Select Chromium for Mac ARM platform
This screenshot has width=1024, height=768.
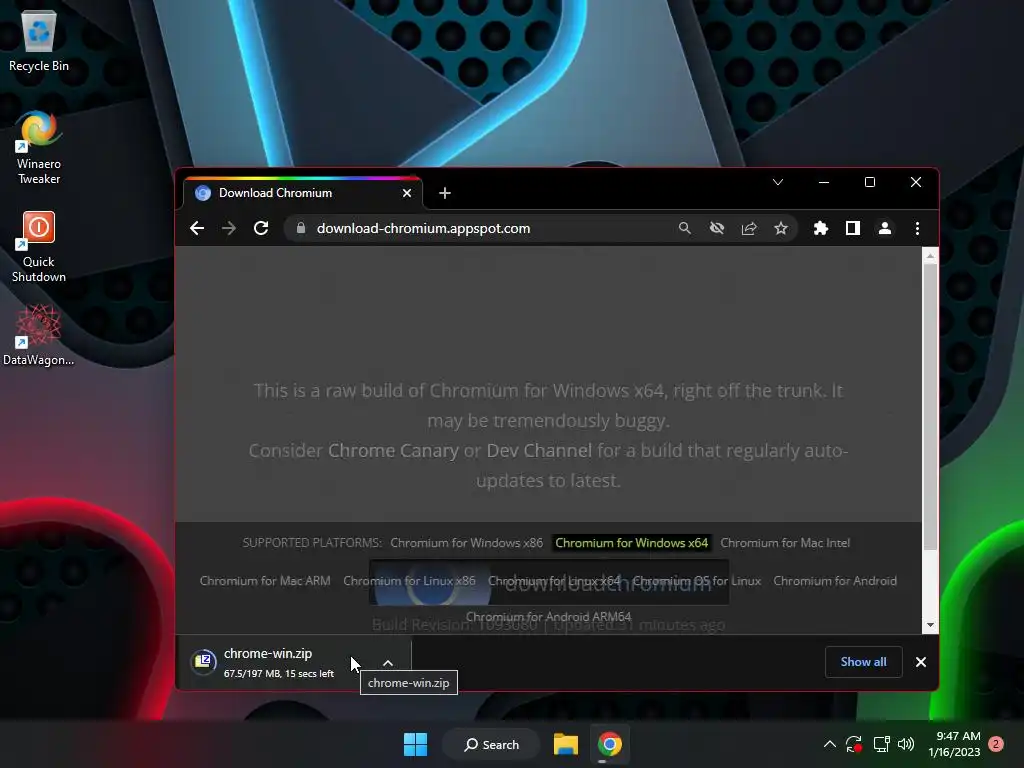[265, 581]
